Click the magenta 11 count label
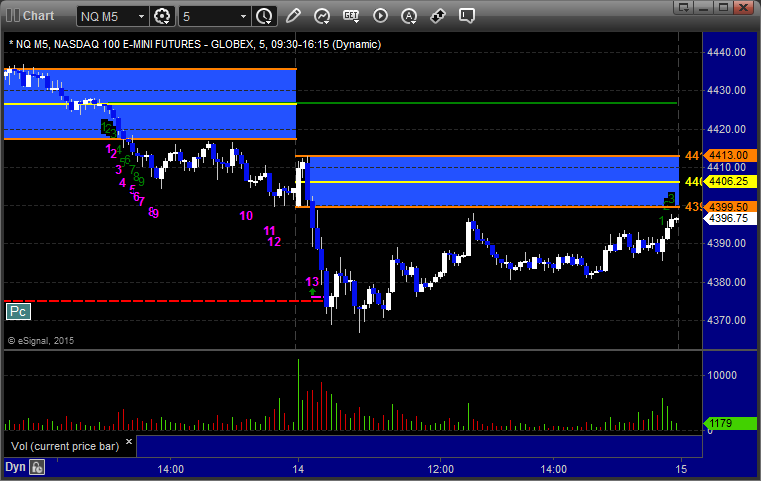The width and height of the screenshot is (761, 481). click(269, 231)
